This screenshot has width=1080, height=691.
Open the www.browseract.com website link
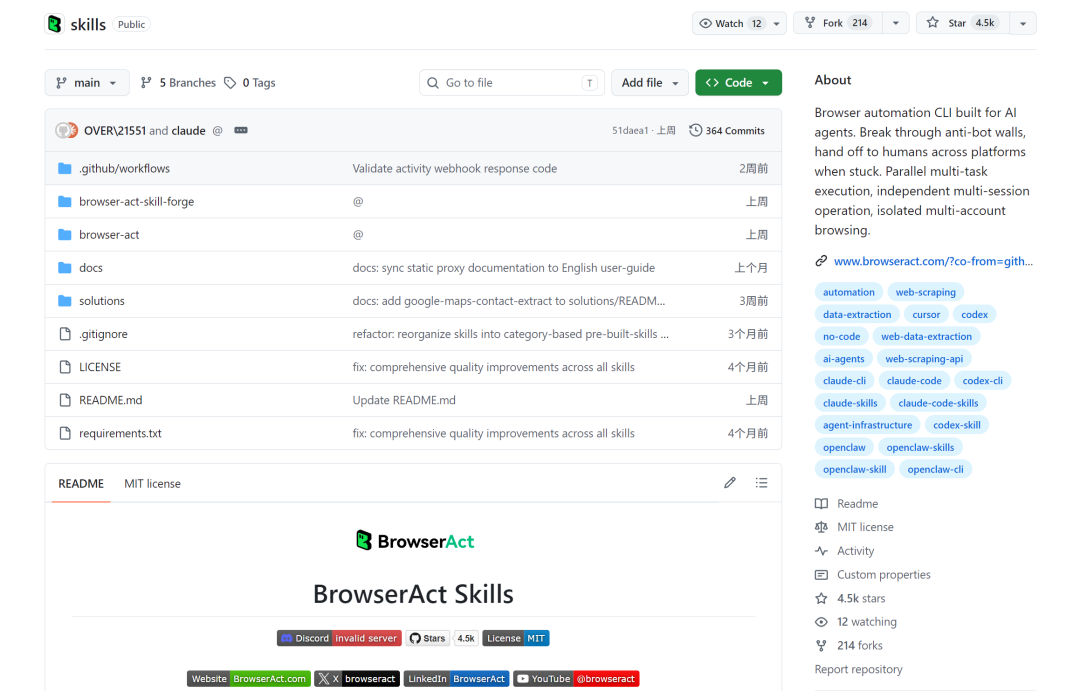(933, 261)
